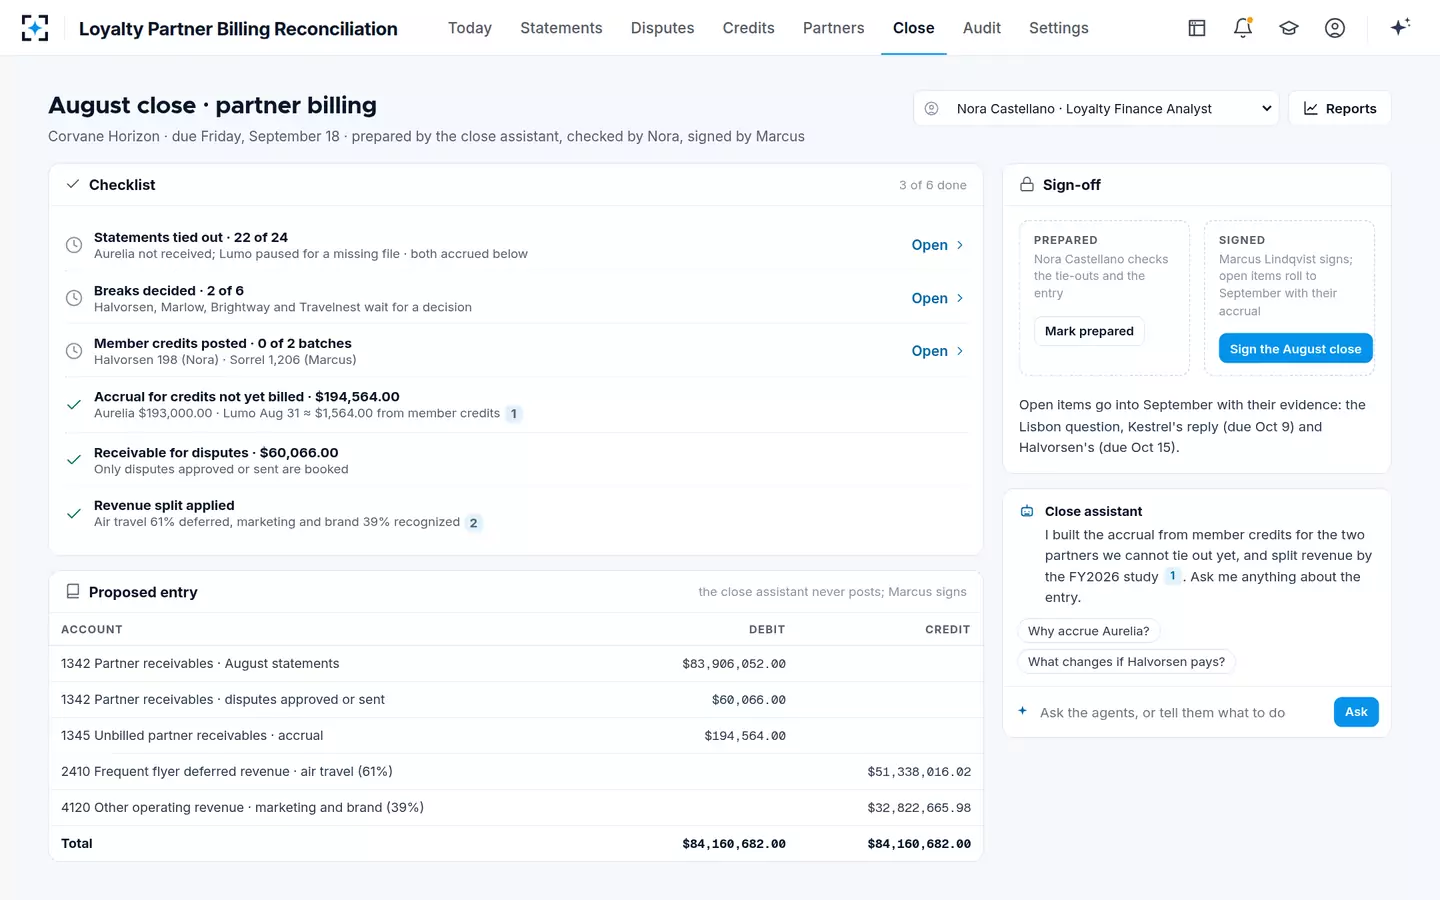Open FY2026 study reference 1 in assistant

[x=1173, y=576]
